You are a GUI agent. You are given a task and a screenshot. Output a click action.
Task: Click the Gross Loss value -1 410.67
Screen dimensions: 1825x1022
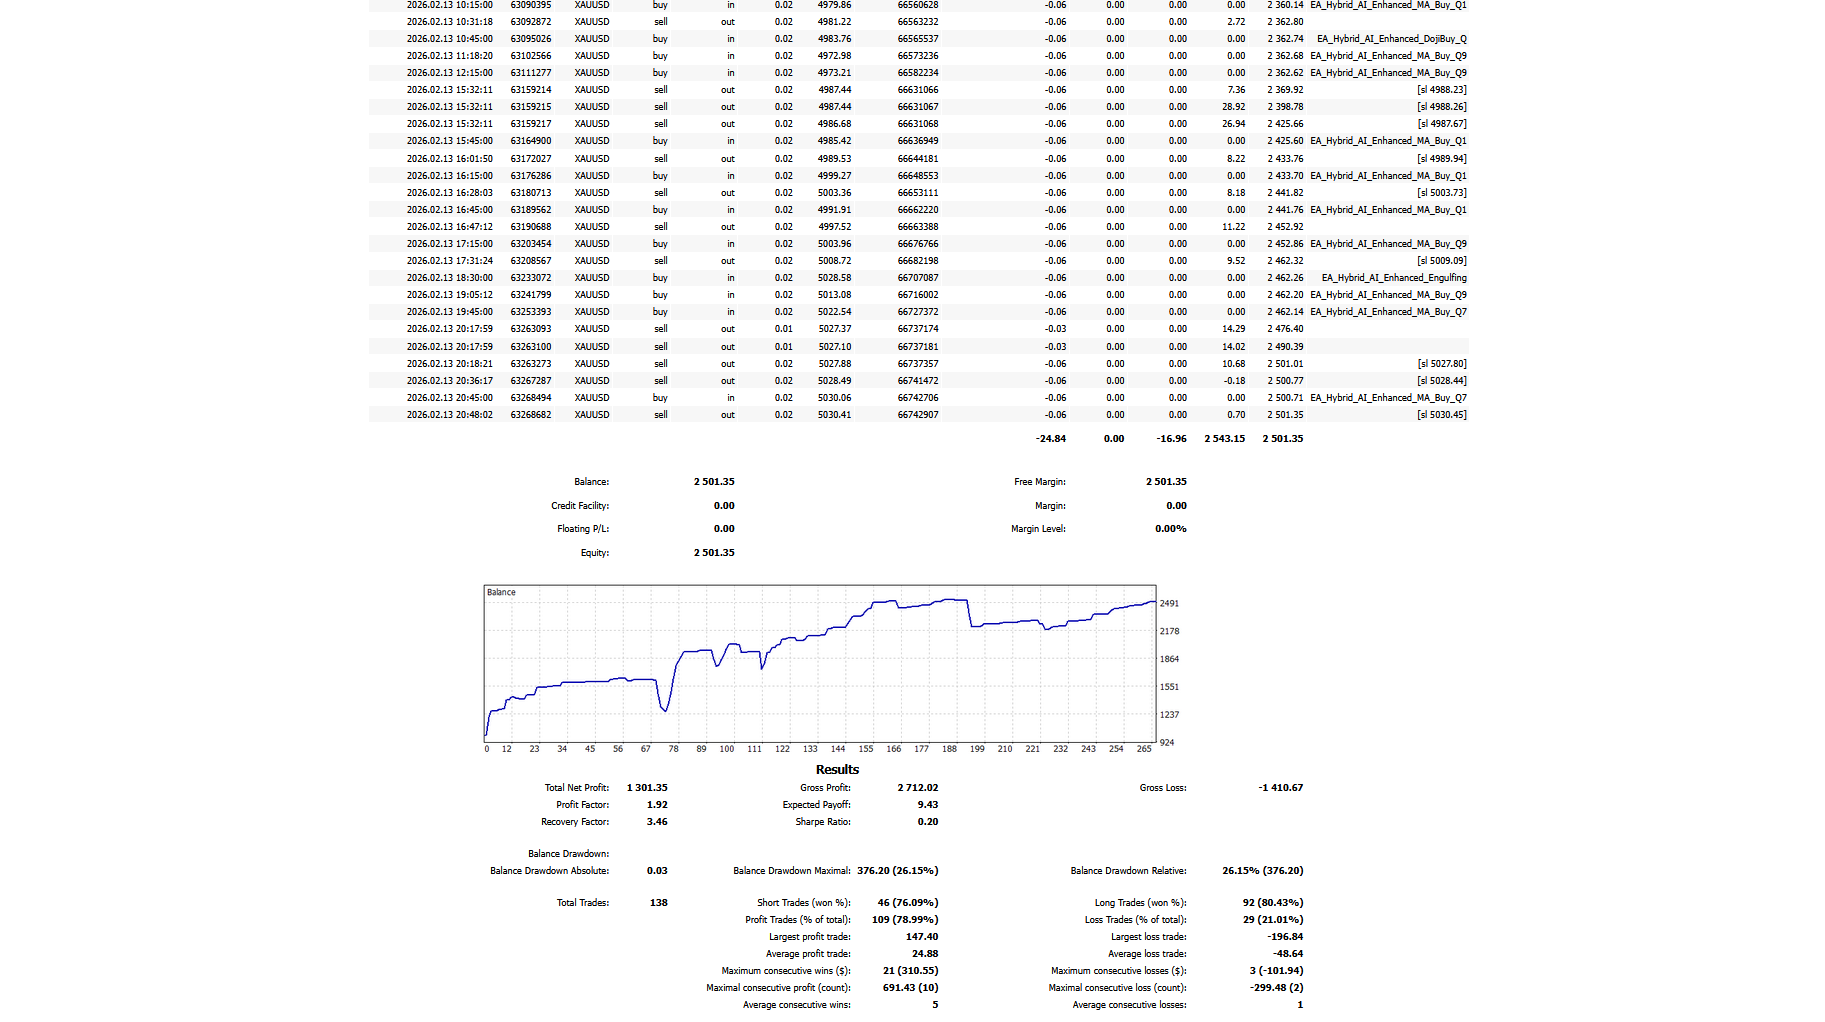1280,788
